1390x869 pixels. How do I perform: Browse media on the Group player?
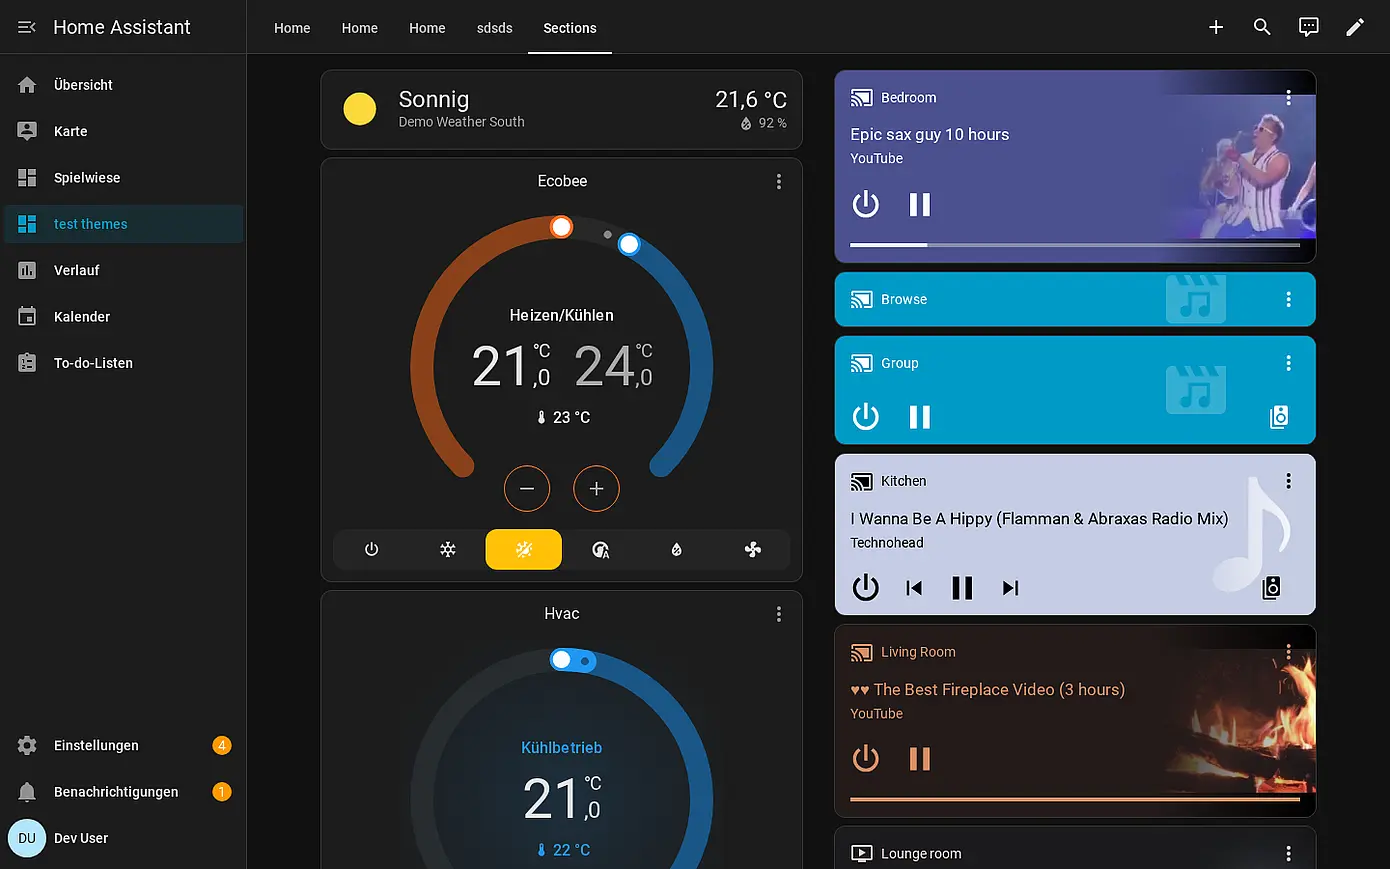[x=1279, y=417]
